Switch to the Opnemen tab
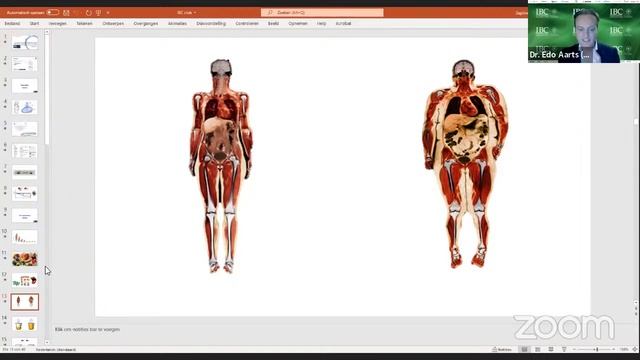640x360 pixels. [x=298, y=24]
